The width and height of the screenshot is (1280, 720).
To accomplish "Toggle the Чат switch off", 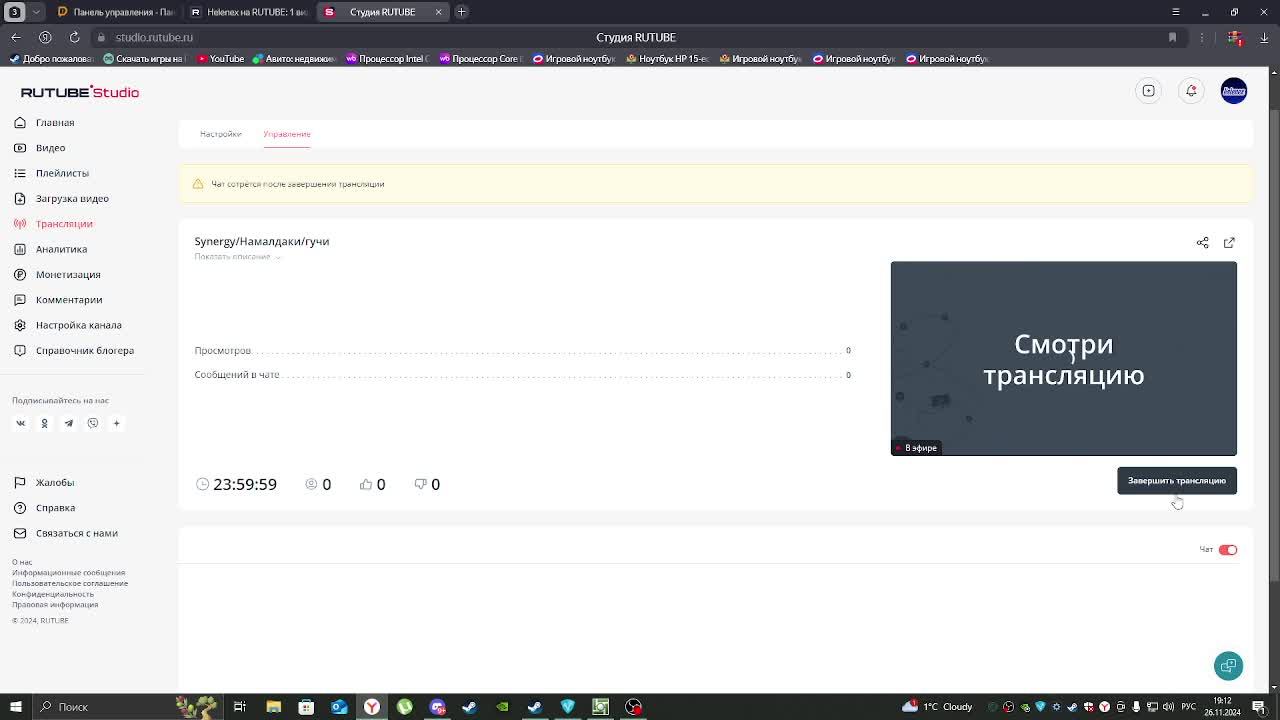I will [x=1228, y=550].
